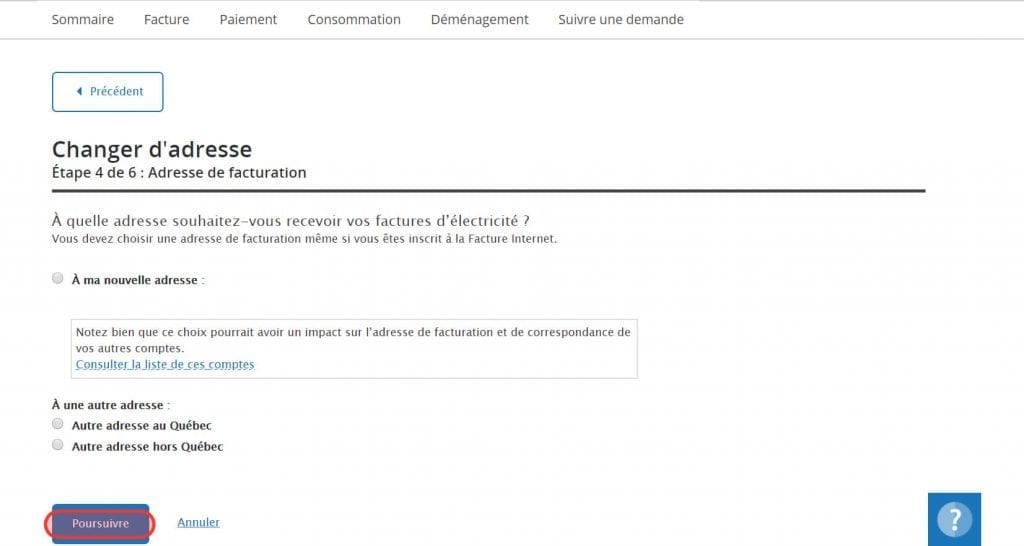Open the Sommaire tab
Screen dimensions: 1024x546
82,20
